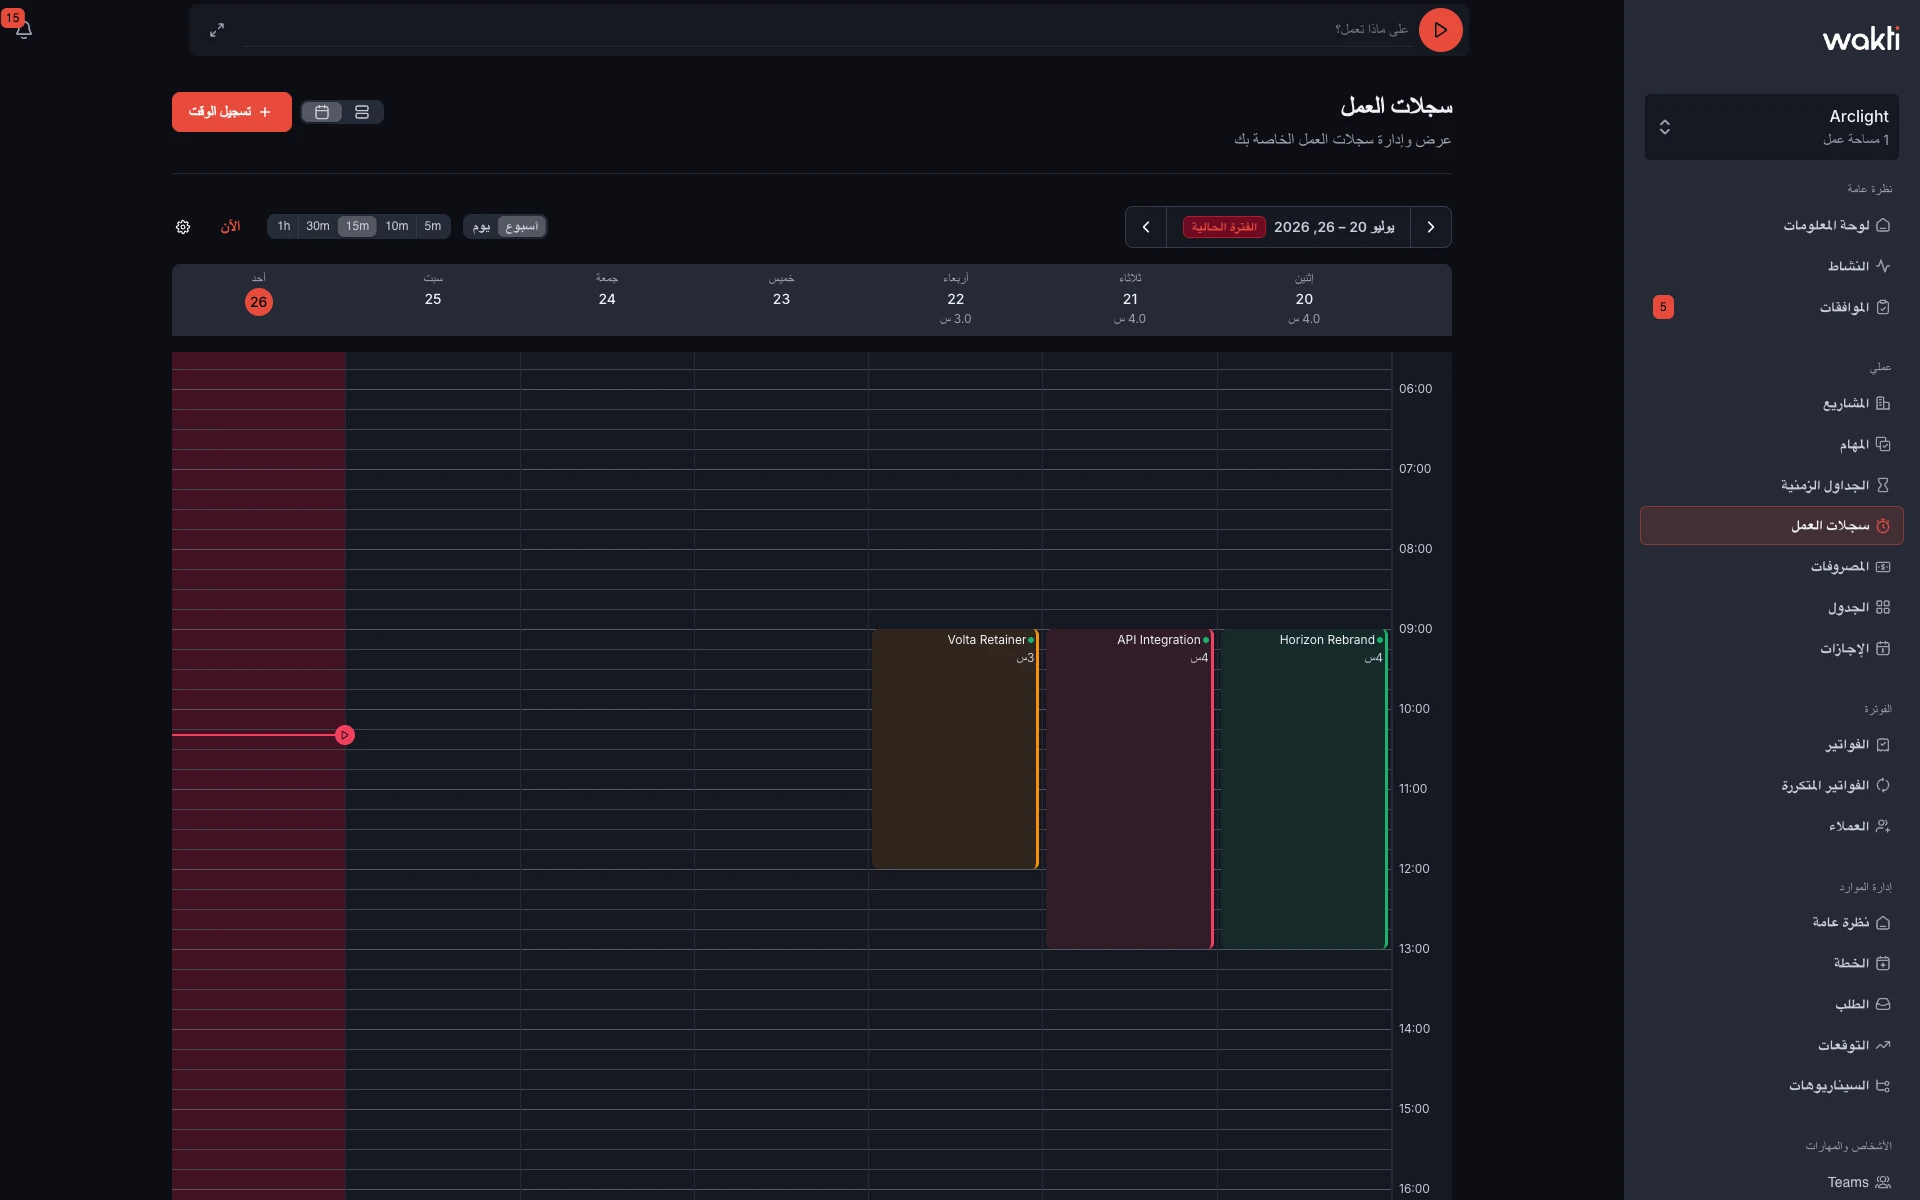The image size is (1920, 1200).
Task: Click the timer description input field
Action: tap(826, 30)
